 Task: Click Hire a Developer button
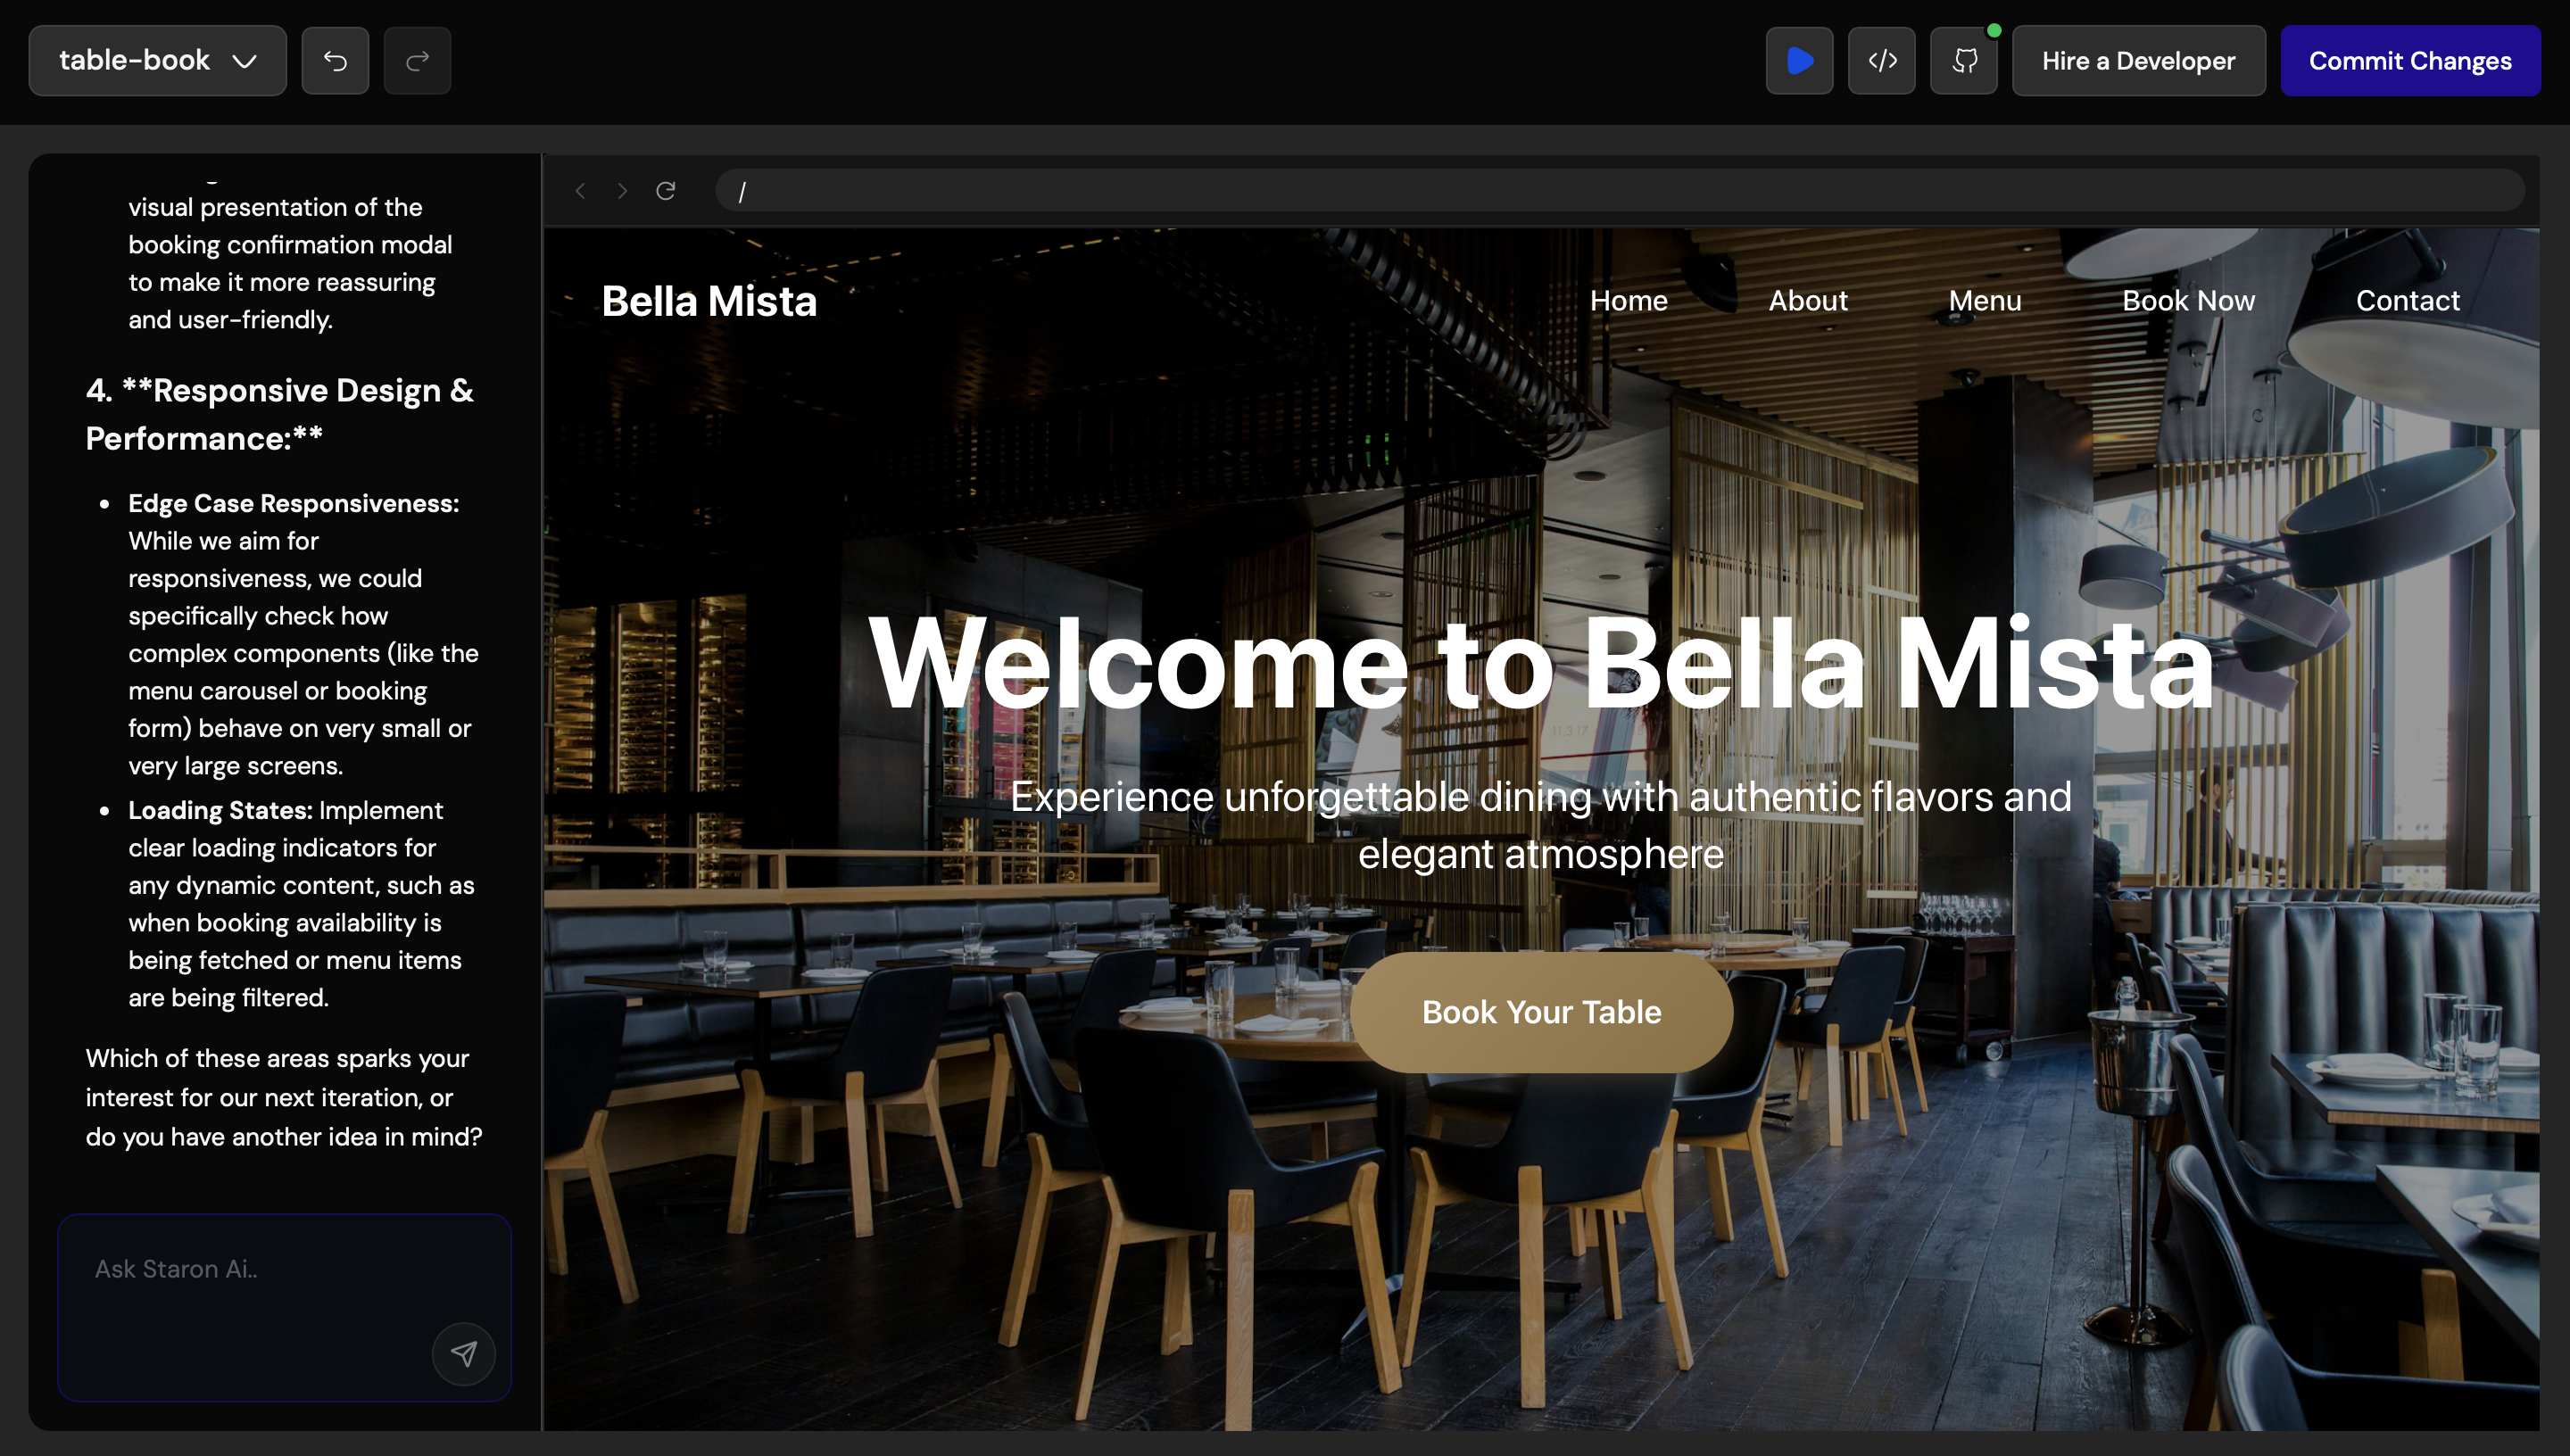[x=2138, y=61]
